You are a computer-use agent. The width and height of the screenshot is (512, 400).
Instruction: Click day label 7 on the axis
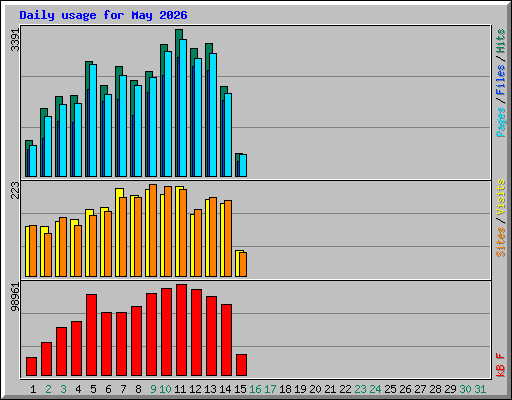pos(123,389)
